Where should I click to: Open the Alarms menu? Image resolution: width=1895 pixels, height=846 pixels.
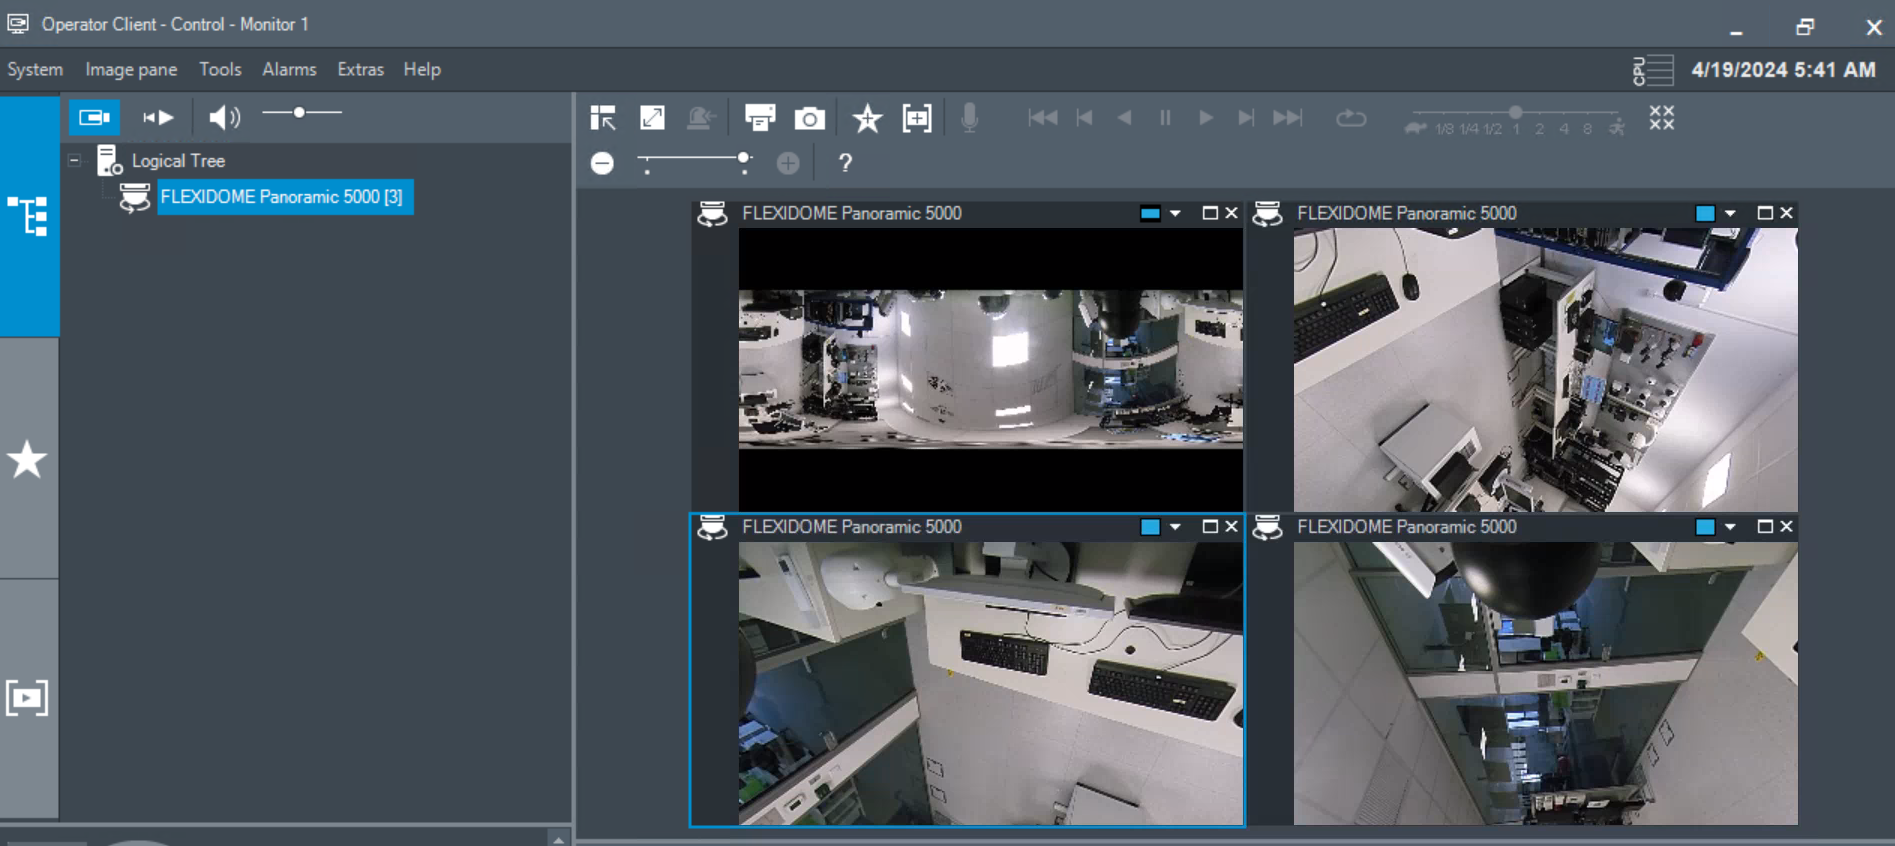[289, 69]
